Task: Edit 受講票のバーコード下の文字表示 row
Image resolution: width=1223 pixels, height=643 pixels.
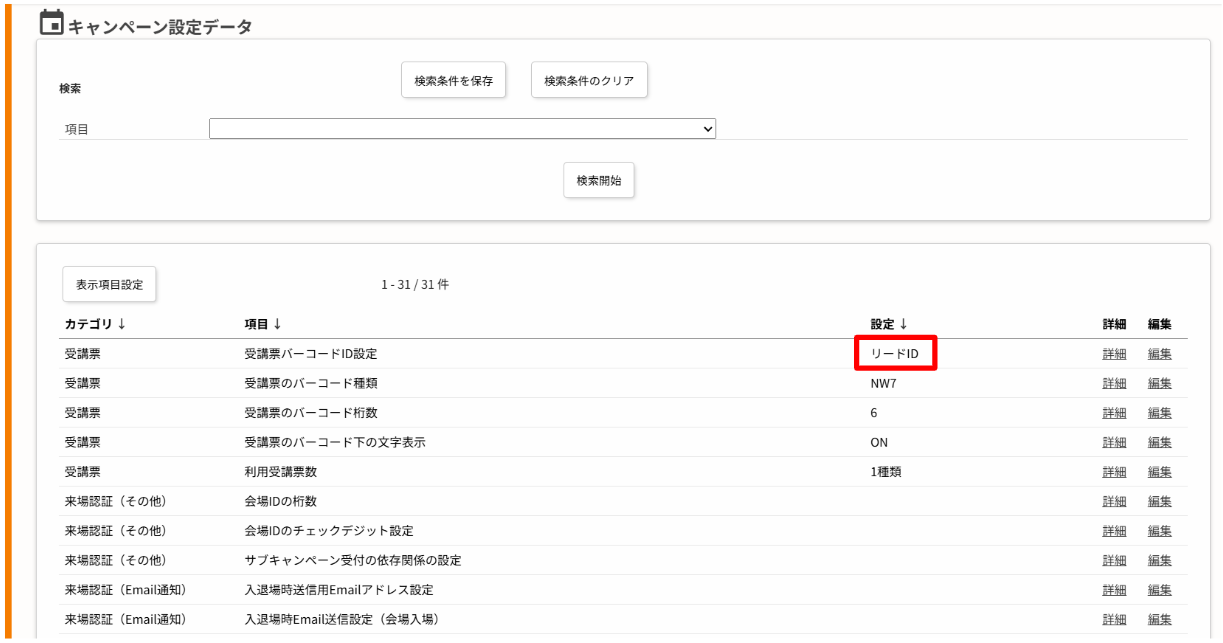Action: click(1160, 442)
